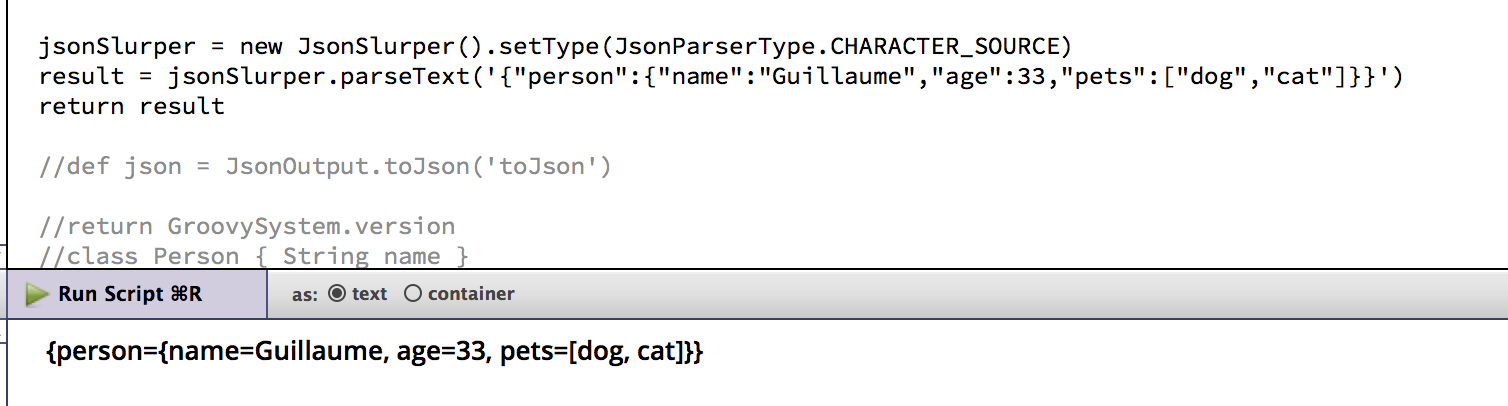Select the text output radio button
Viewport: 1508px width, 406px height.
(x=337, y=294)
